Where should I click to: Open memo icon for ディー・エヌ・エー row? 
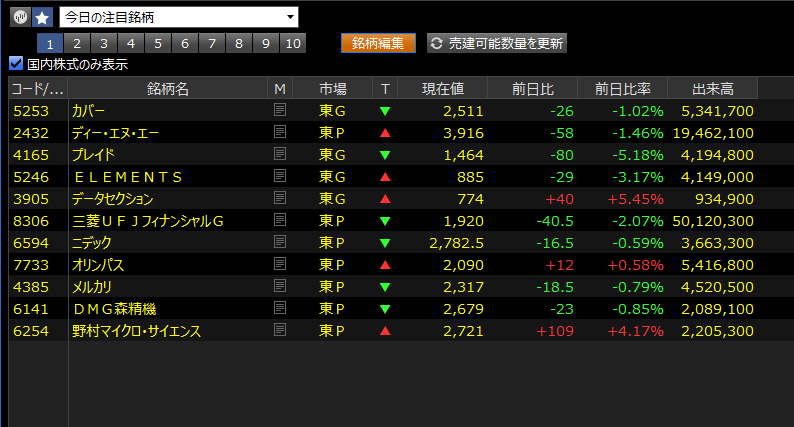pyautogui.click(x=280, y=132)
